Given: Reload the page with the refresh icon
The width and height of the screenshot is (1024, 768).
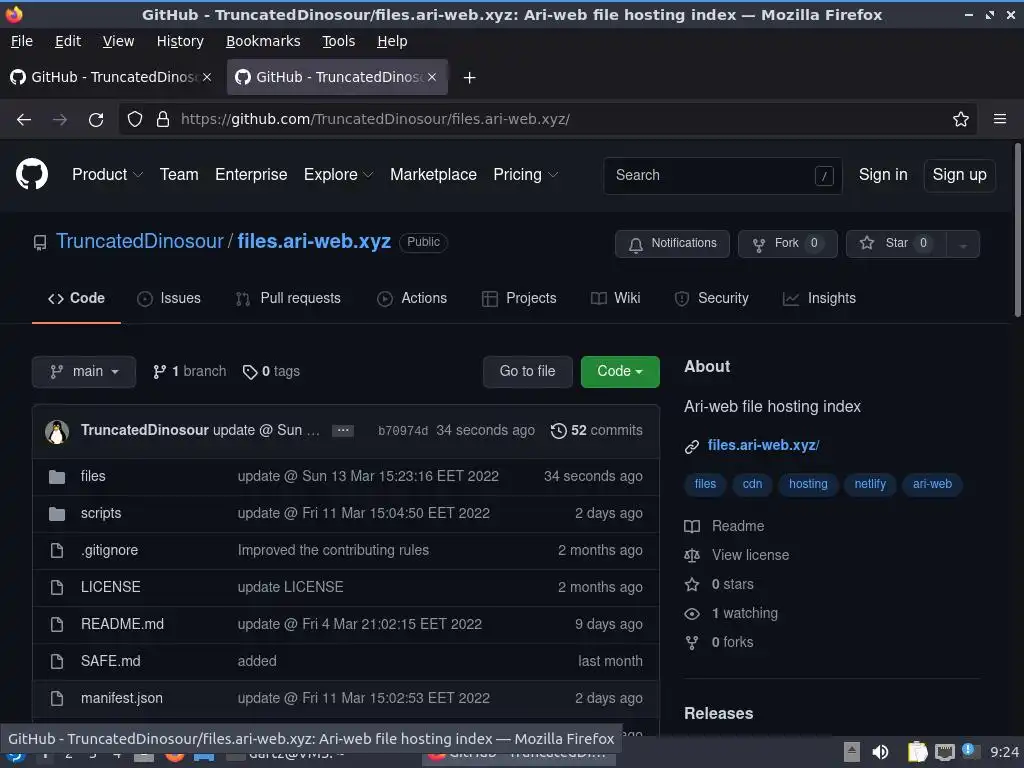Looking at the screenshot, I should [x=96, y=120].
